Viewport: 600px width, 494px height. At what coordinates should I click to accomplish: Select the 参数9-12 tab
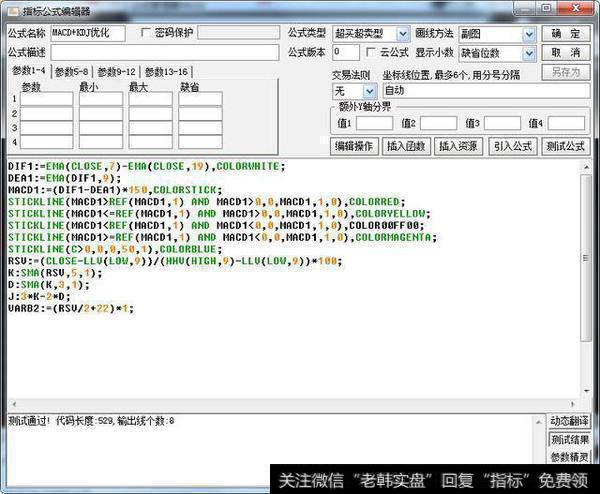(x=117, y=72)
